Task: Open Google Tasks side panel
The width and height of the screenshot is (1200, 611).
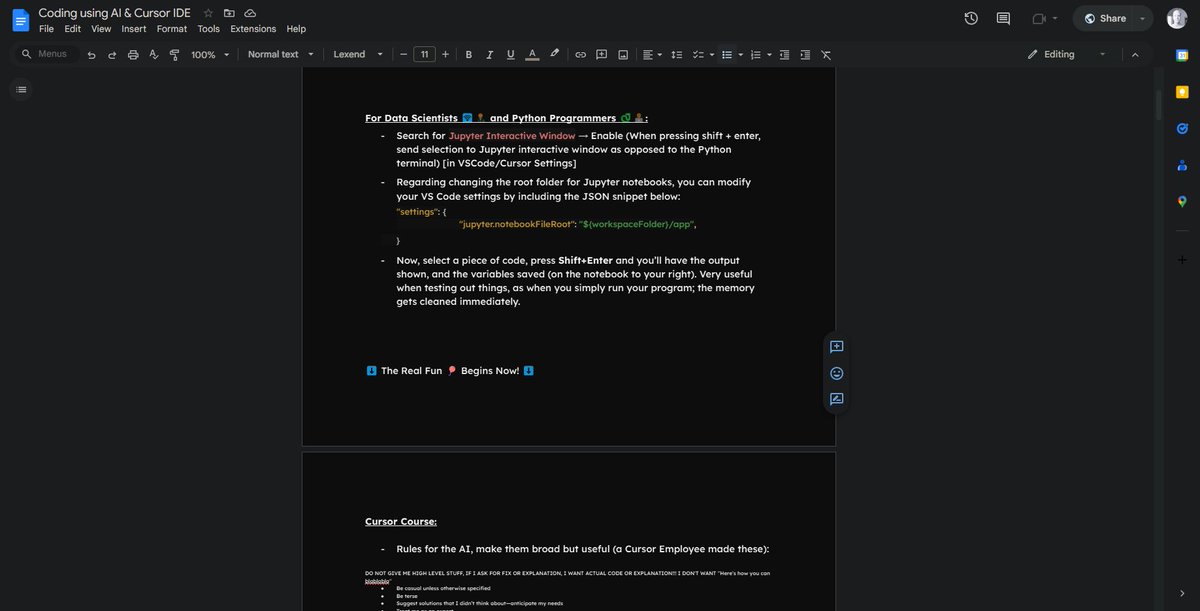Action: [x=1182, y=128]
